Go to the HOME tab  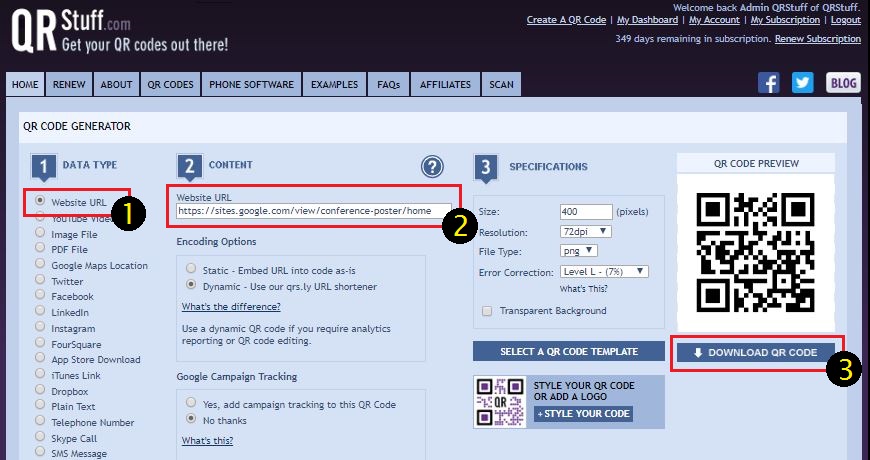tap(26, 84)
